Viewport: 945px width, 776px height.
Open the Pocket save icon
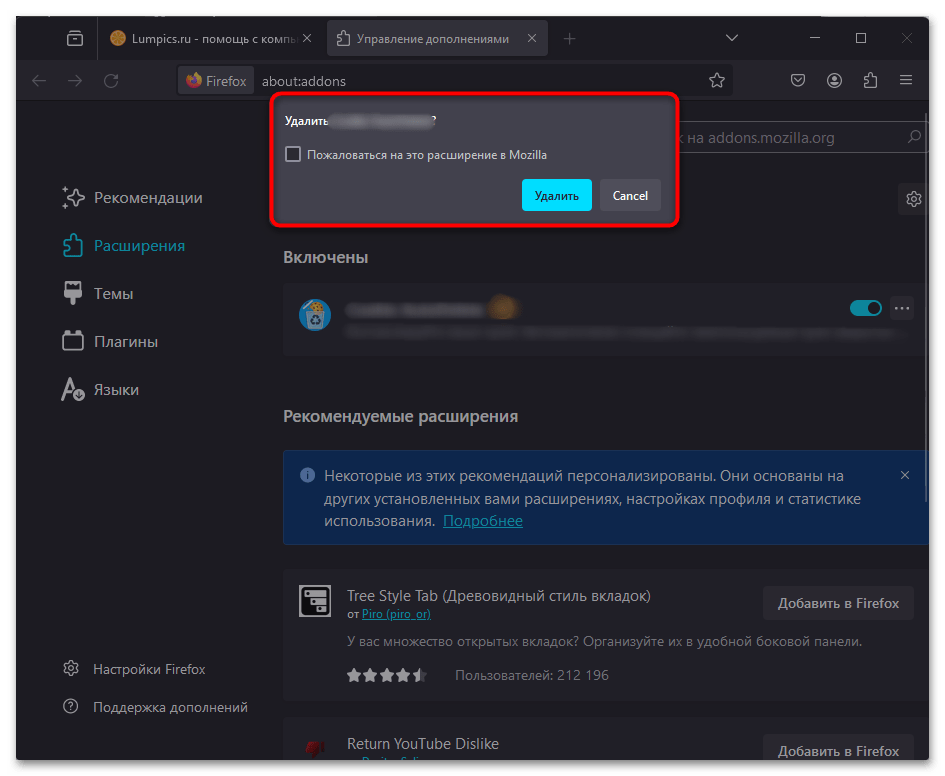click(x=798, y=80)
